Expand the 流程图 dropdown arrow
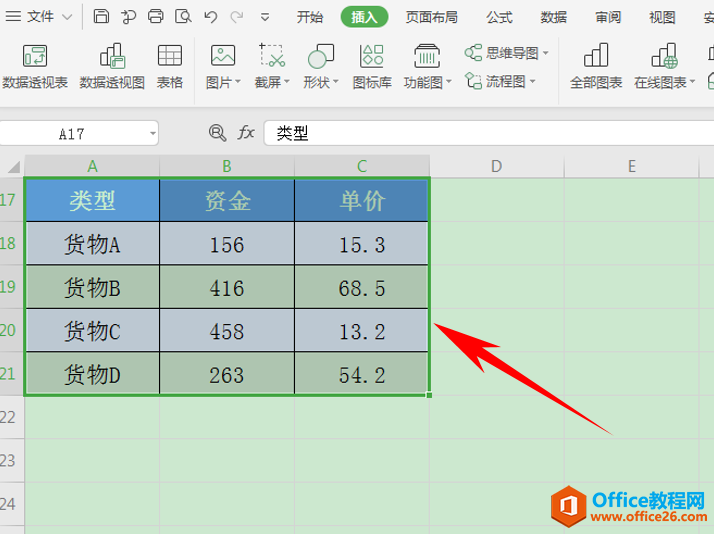The height and width of the screenshot is (534, 714). coord(532,82)
